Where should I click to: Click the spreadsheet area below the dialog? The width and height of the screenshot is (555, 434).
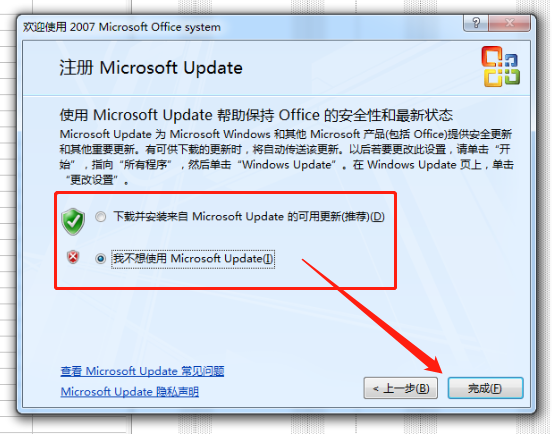[248, 425]
